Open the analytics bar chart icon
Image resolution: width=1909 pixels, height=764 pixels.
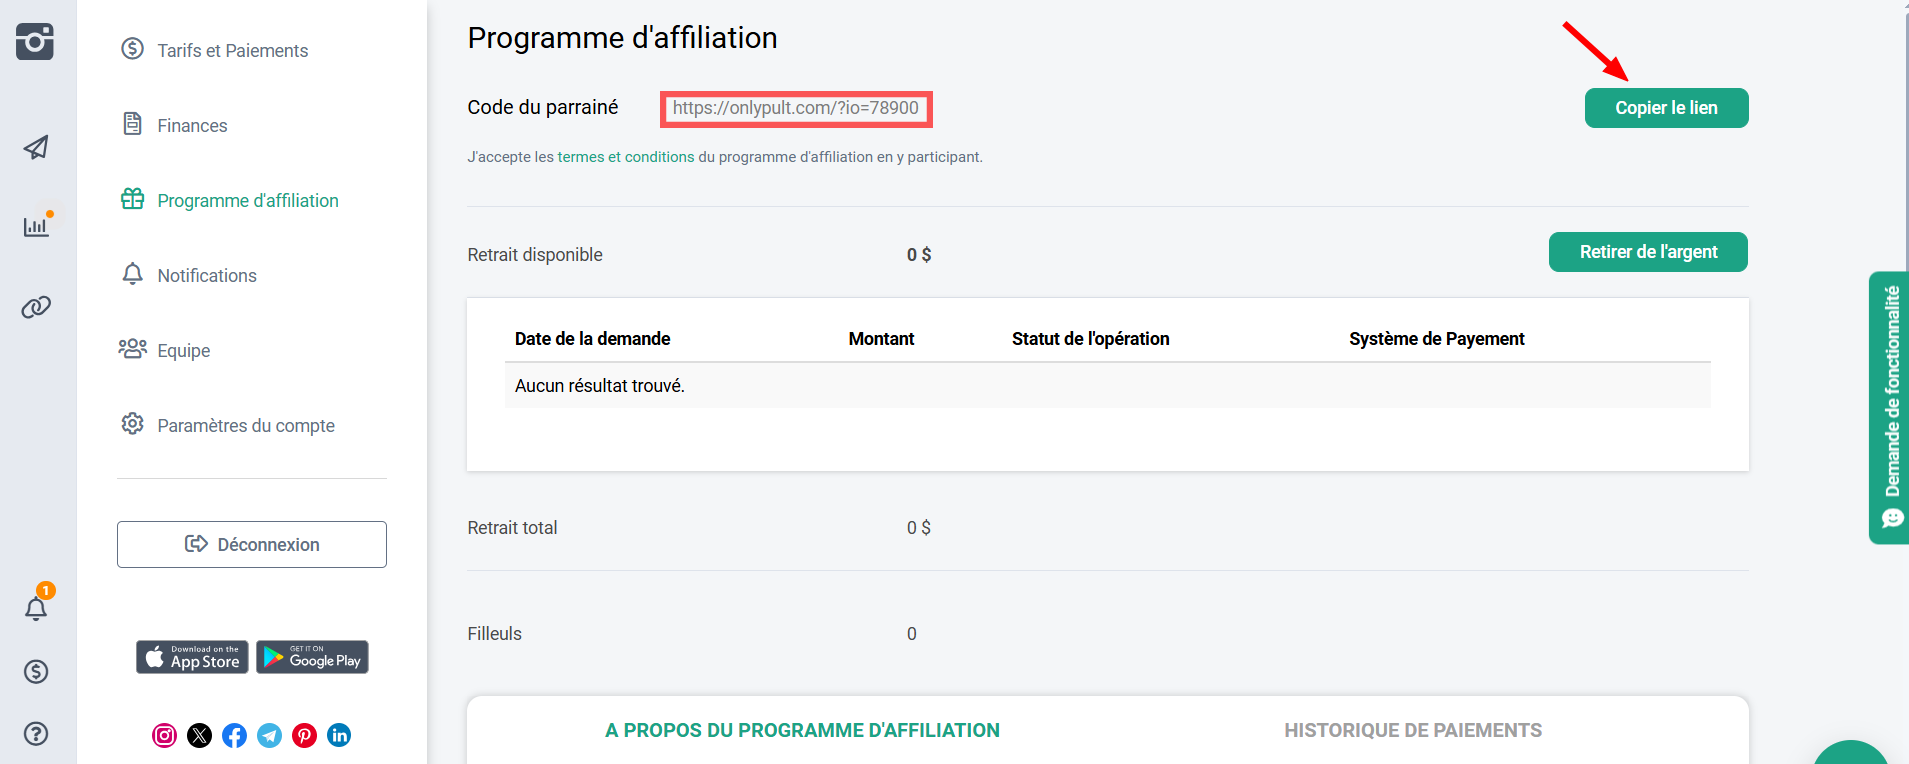[x=36, y=226]
